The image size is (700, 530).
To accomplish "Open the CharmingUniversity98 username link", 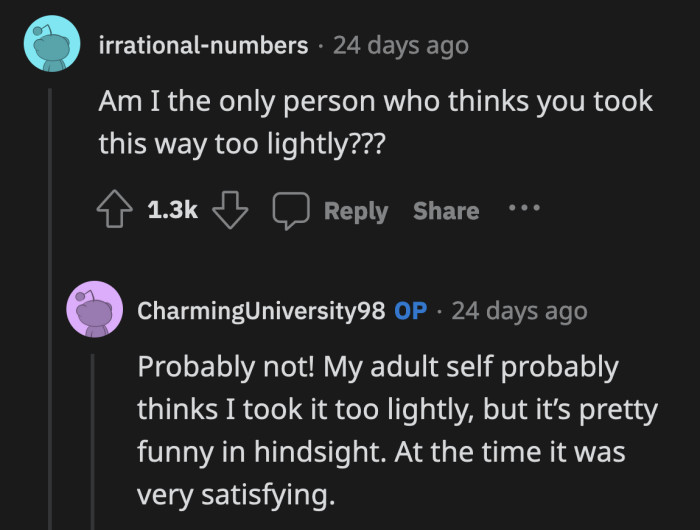I will click(x=260, y=310).
